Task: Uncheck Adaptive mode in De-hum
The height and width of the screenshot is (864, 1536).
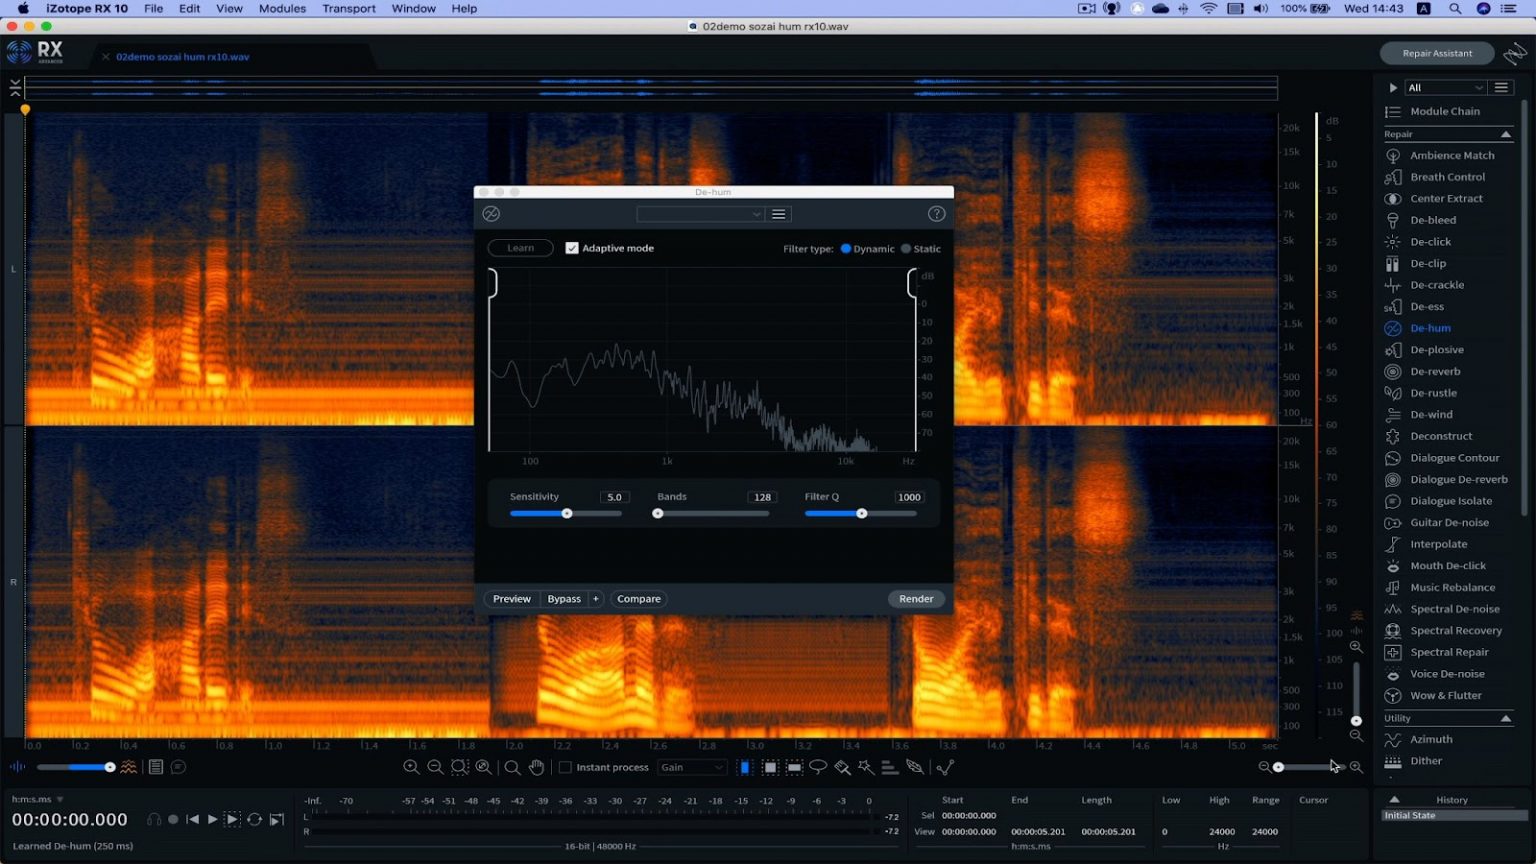Action: [x=572, y=247]
